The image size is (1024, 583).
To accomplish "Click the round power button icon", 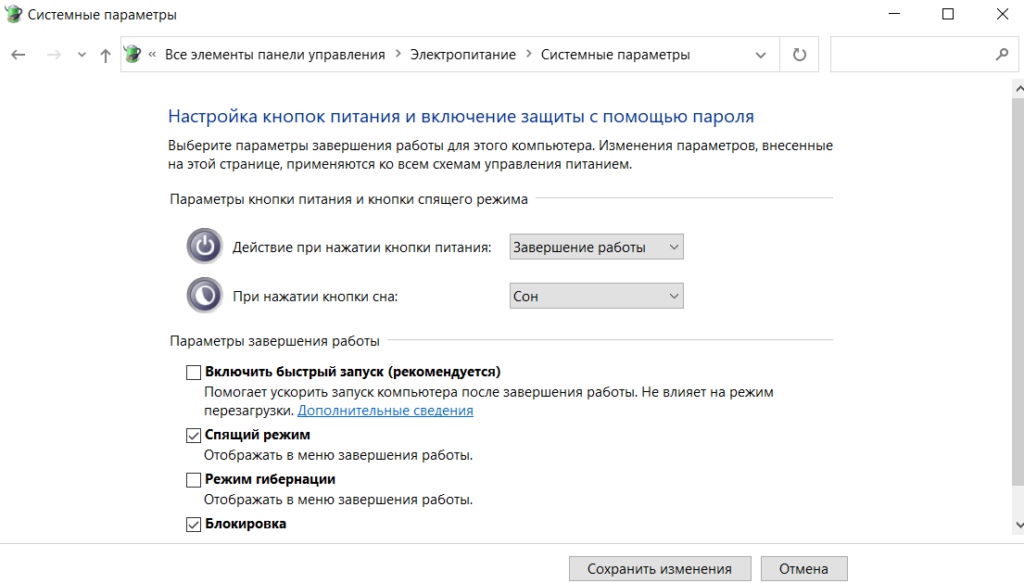I will coord(204,246).
